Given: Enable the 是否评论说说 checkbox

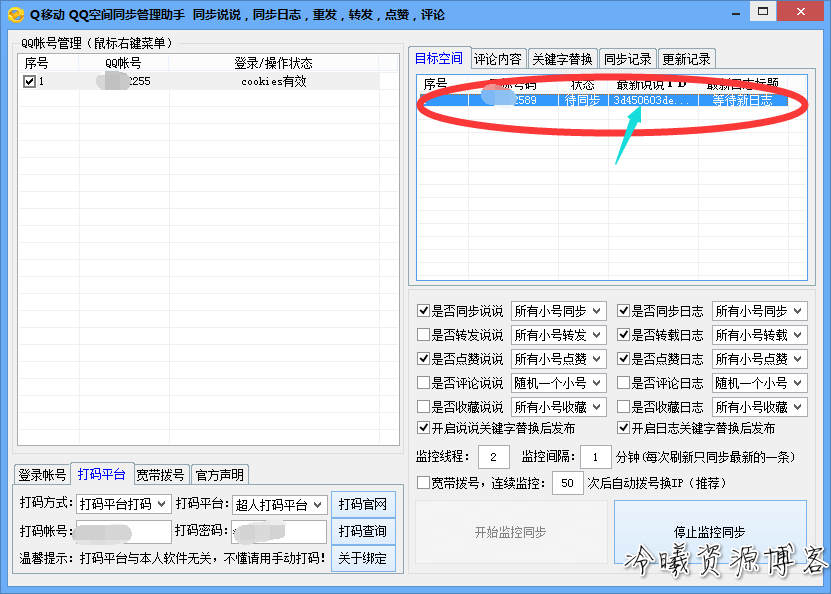Looking at the screenshot, I should click(x=423, y=383).
